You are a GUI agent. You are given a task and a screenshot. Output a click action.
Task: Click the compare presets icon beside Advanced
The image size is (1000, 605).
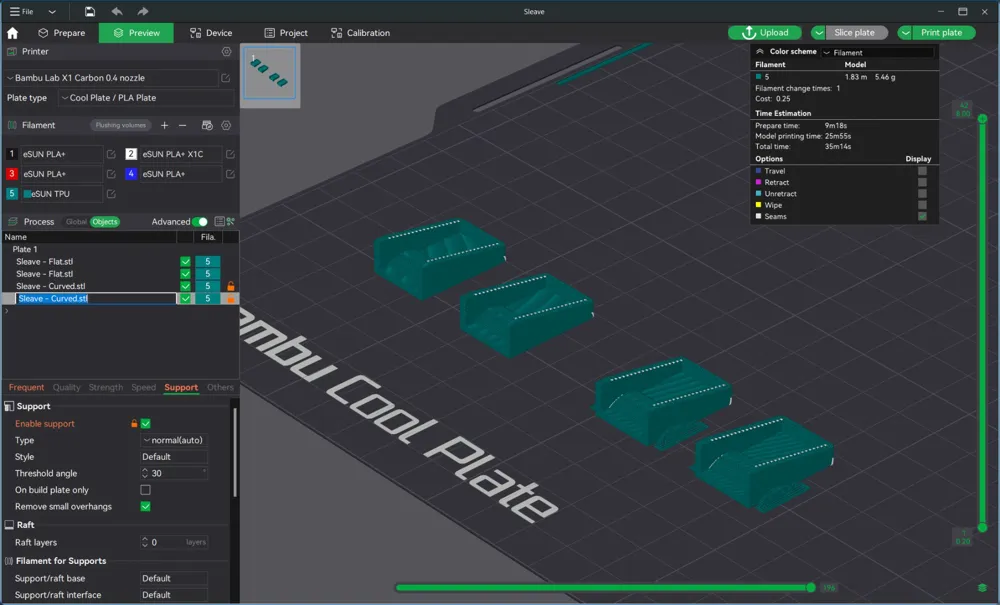pyautogui.click(x=230, y=222)
